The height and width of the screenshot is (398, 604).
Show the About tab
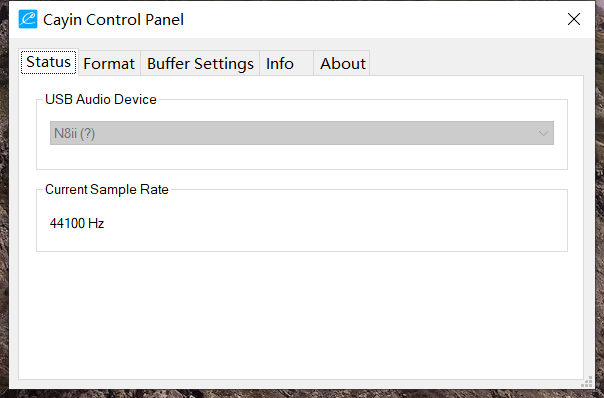pyautogui.click(x=342, y=64)
